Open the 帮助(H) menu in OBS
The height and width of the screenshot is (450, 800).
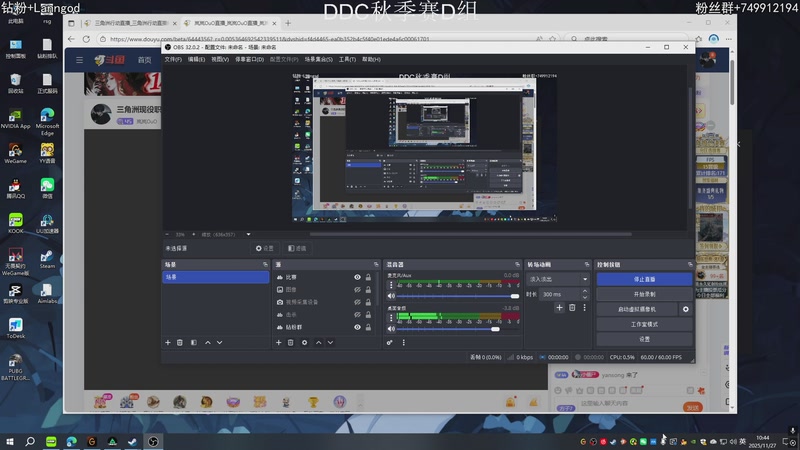tap(371, 59)
